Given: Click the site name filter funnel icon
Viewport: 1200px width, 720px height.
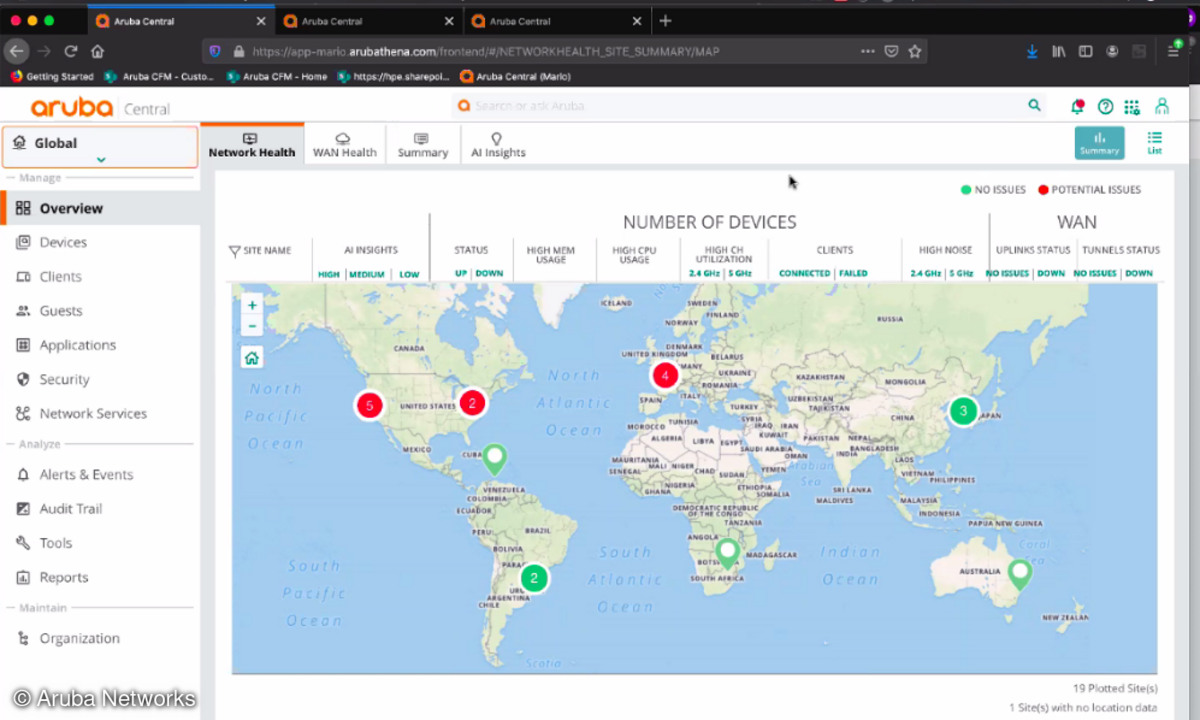Looking at the screenshot, I should pyautogui.click(x=234, y=251).
